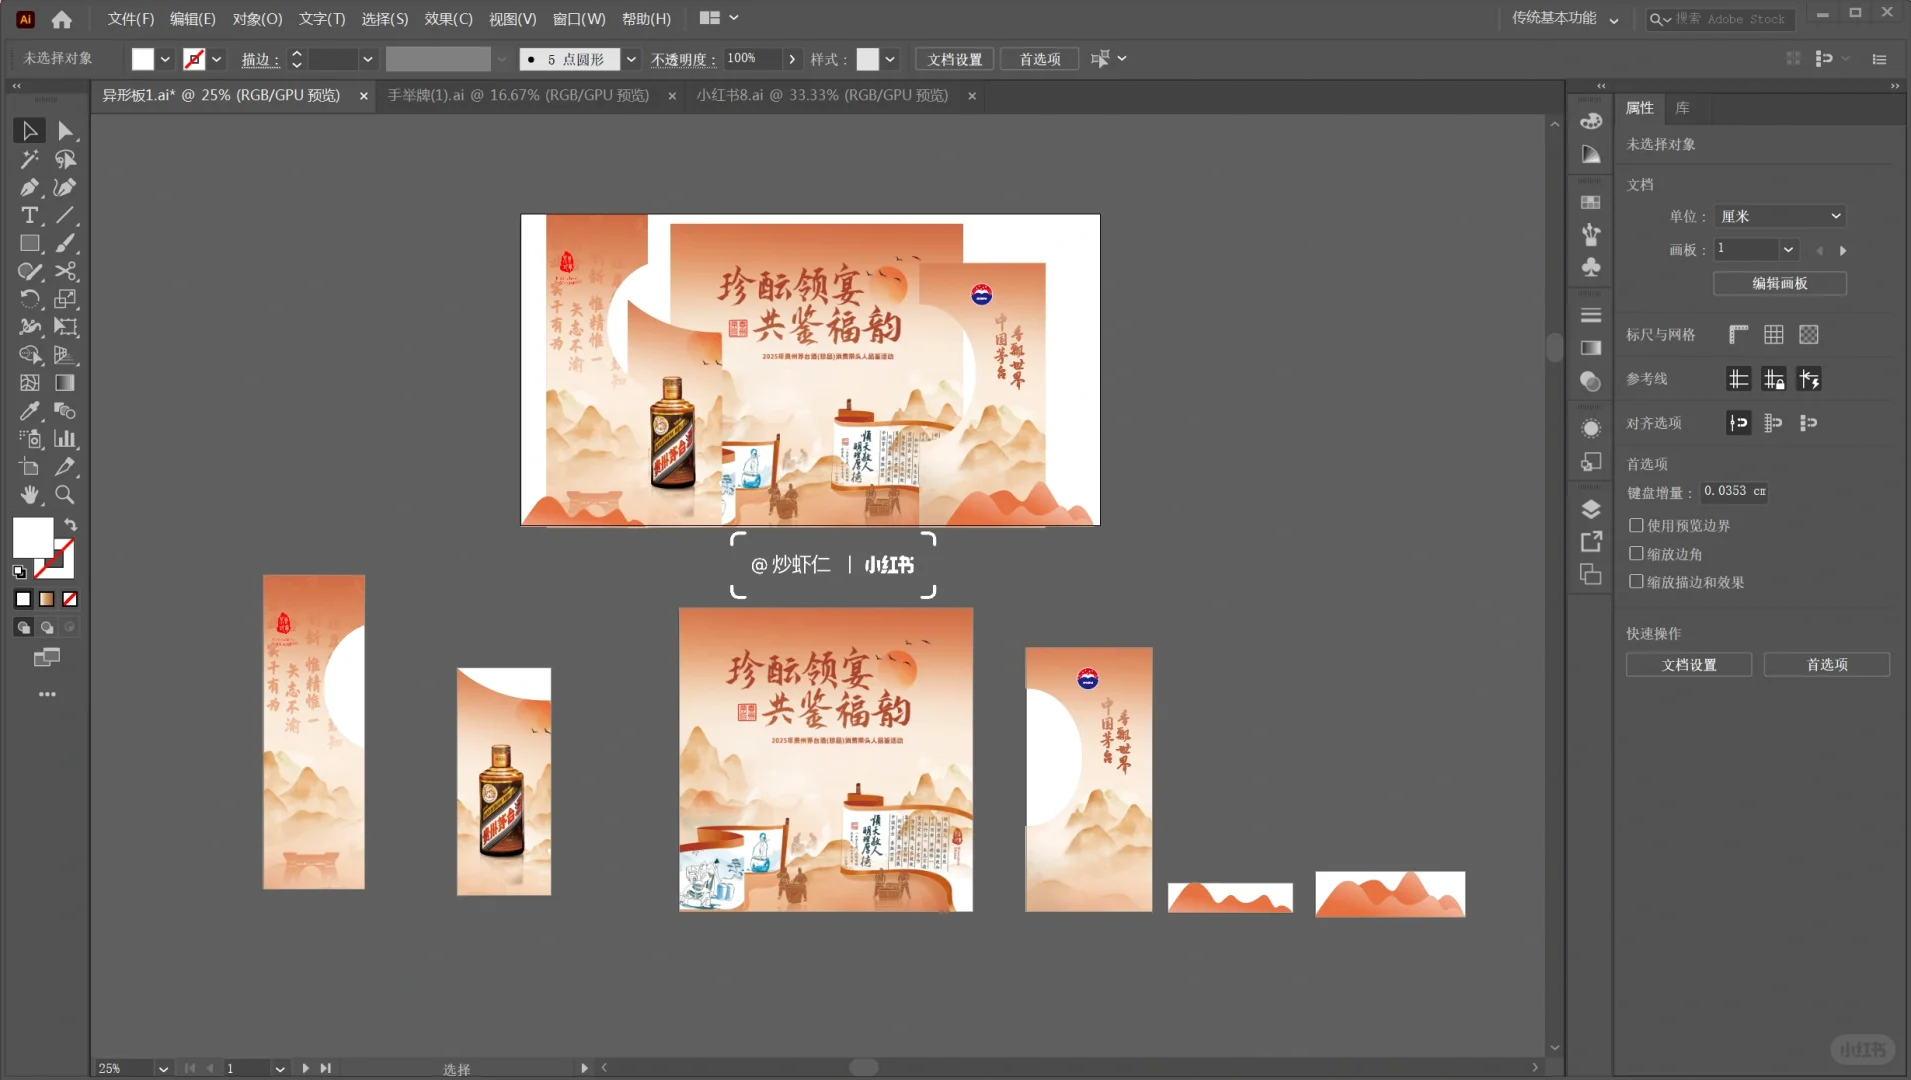The image size is (1911, 1080).
Task: Click the large white fill swatch
Action: pyautogui.click(x=32, y=538)
